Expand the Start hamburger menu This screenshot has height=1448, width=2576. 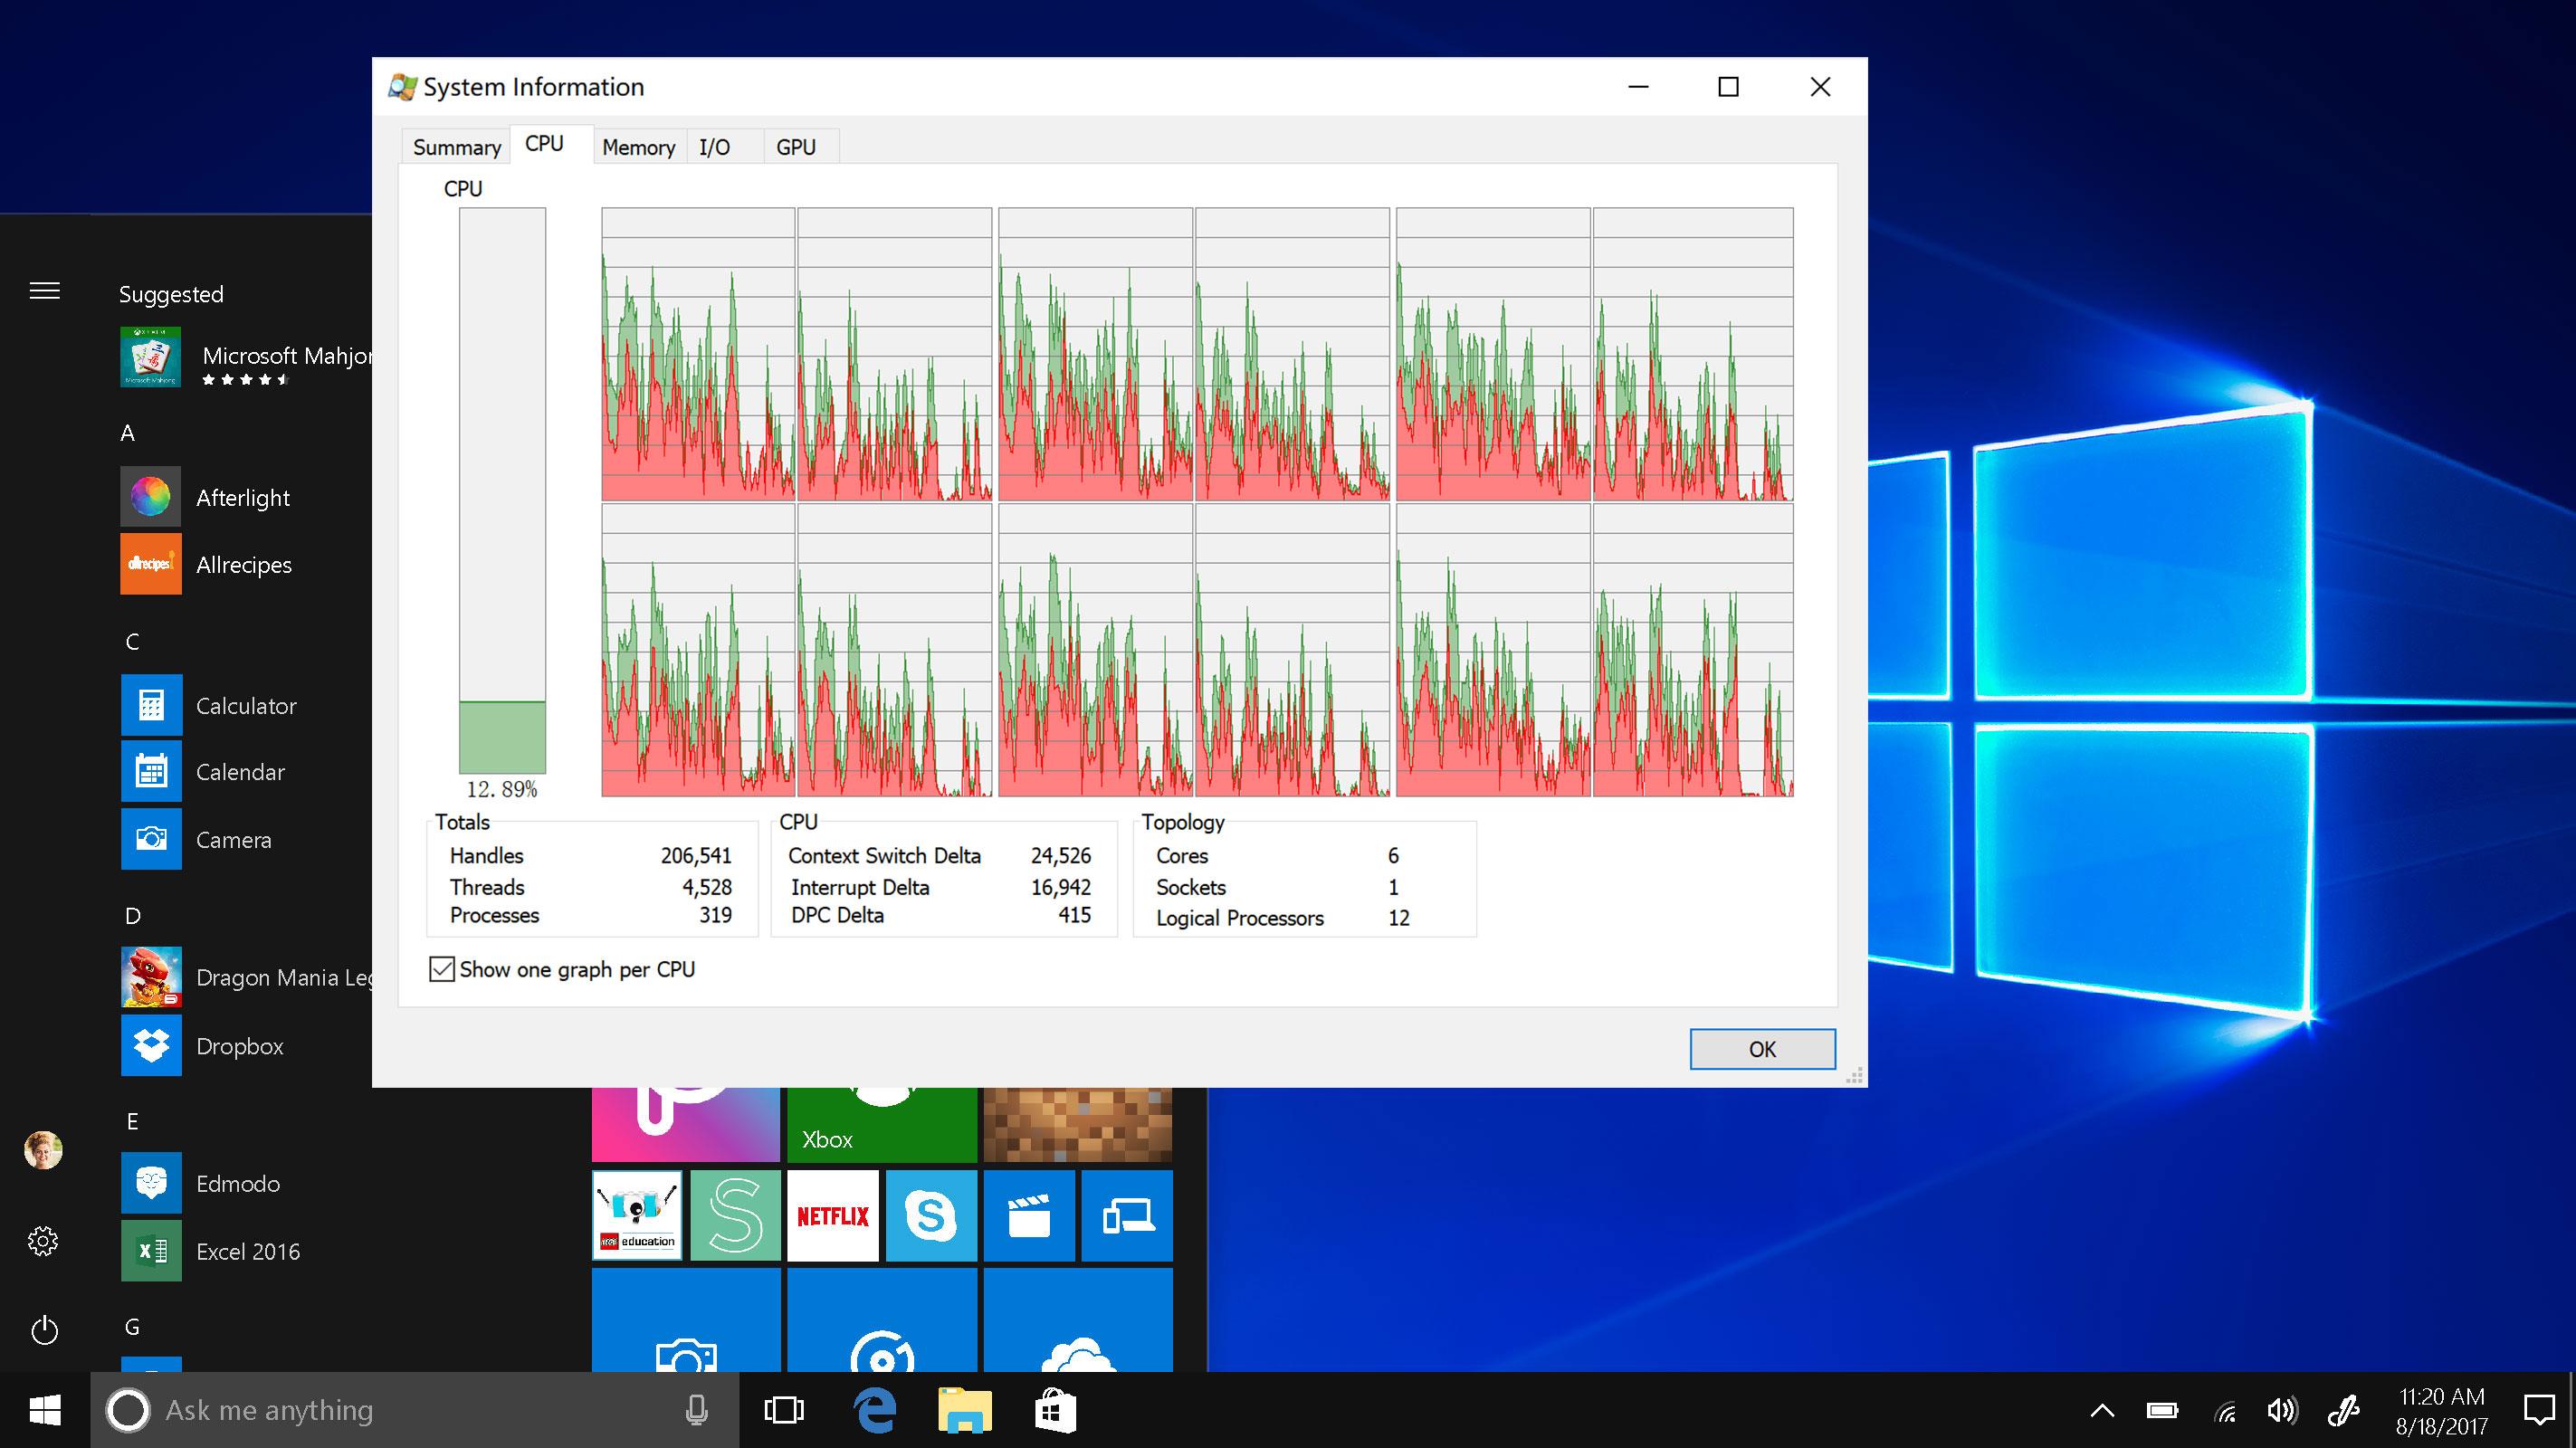44,291
